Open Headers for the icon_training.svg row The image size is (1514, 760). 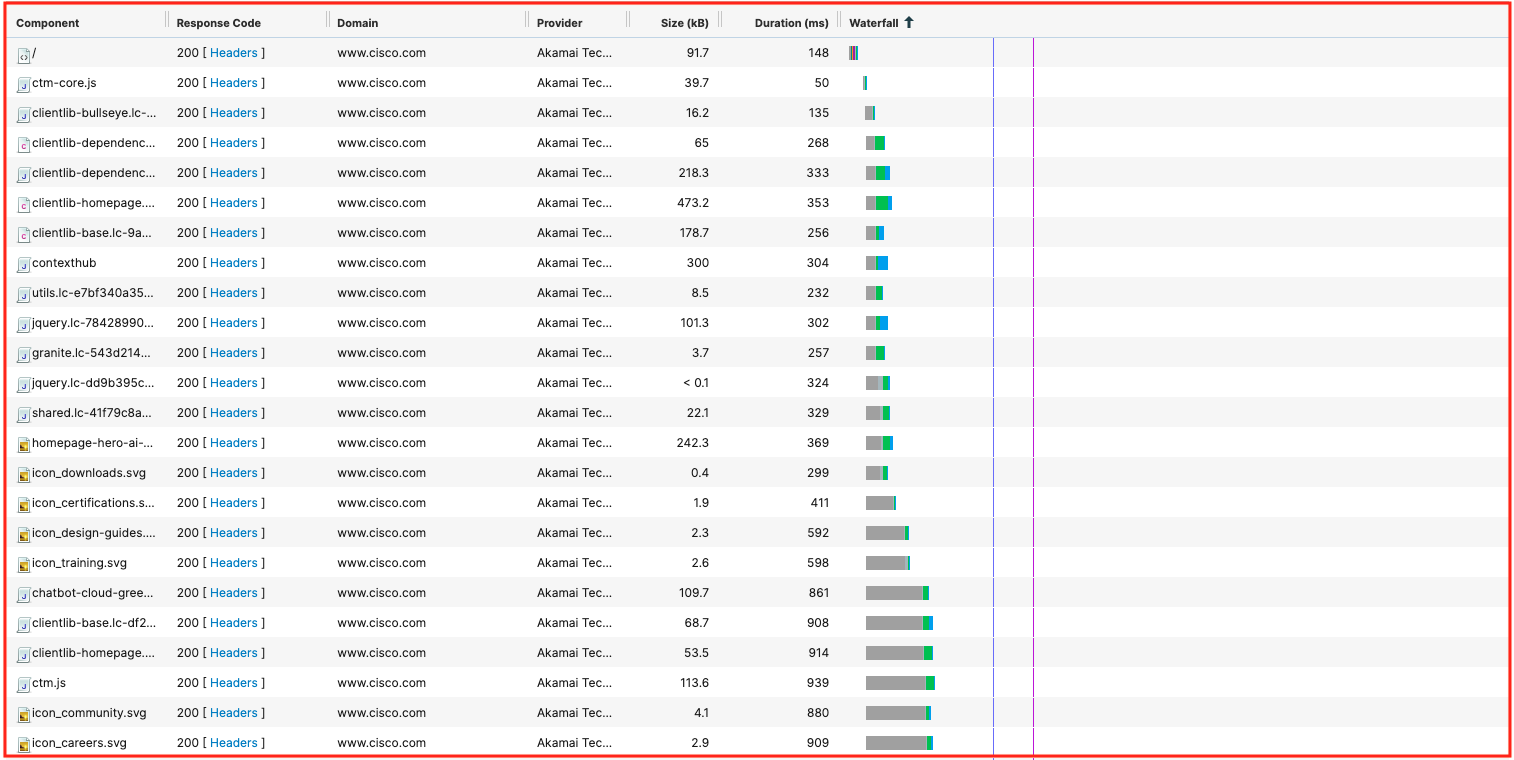click(234, 563)
